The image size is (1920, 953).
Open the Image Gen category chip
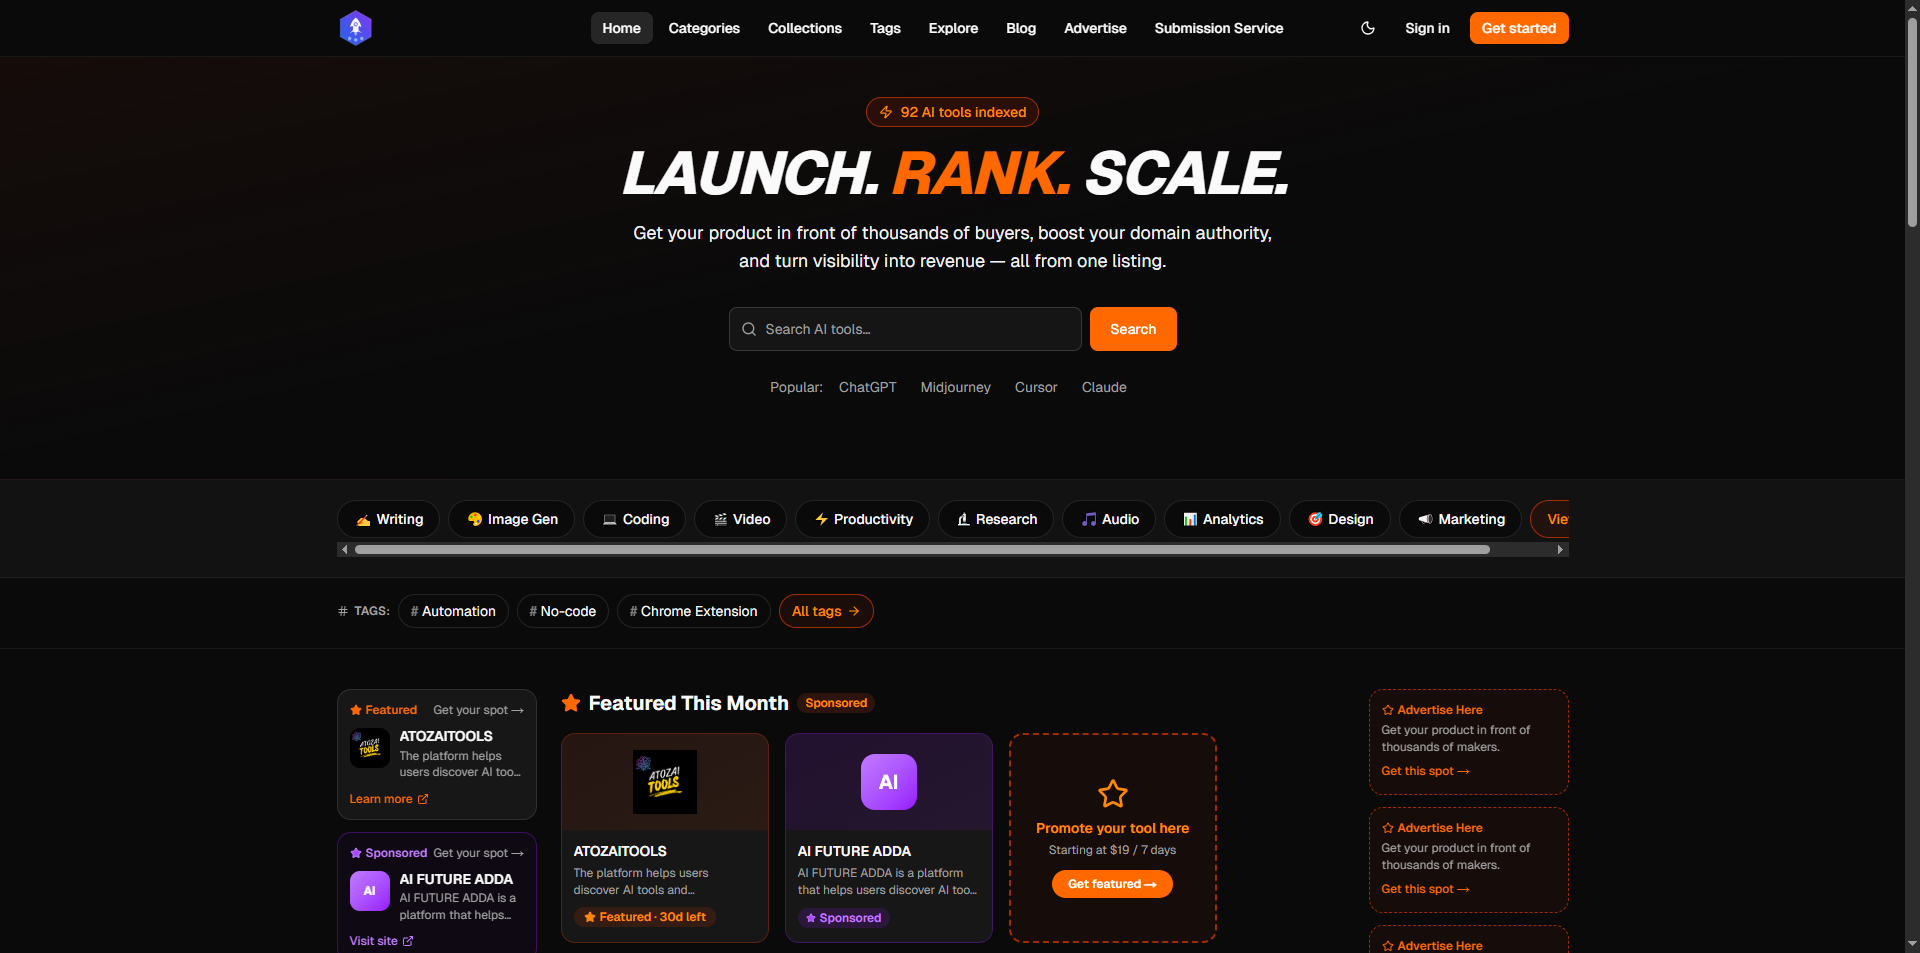point(511,519)
